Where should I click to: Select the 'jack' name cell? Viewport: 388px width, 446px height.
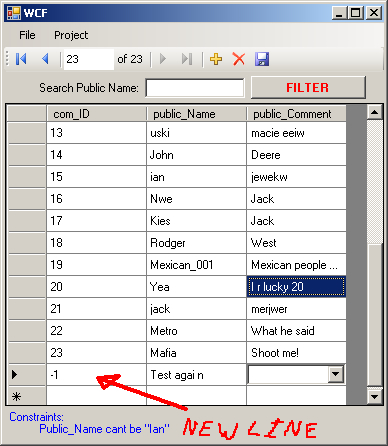tap(196, 309)
